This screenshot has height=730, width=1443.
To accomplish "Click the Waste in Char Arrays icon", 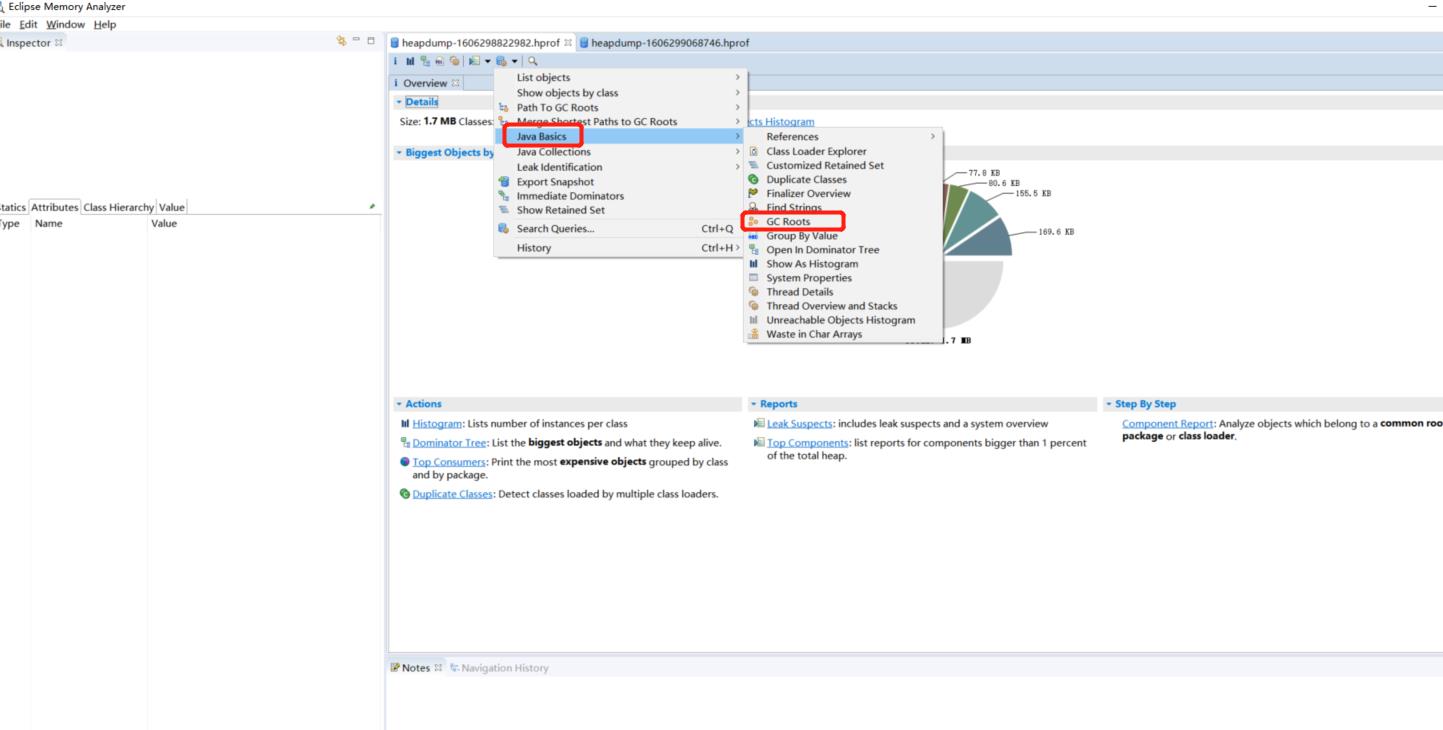I will point(754,334).
